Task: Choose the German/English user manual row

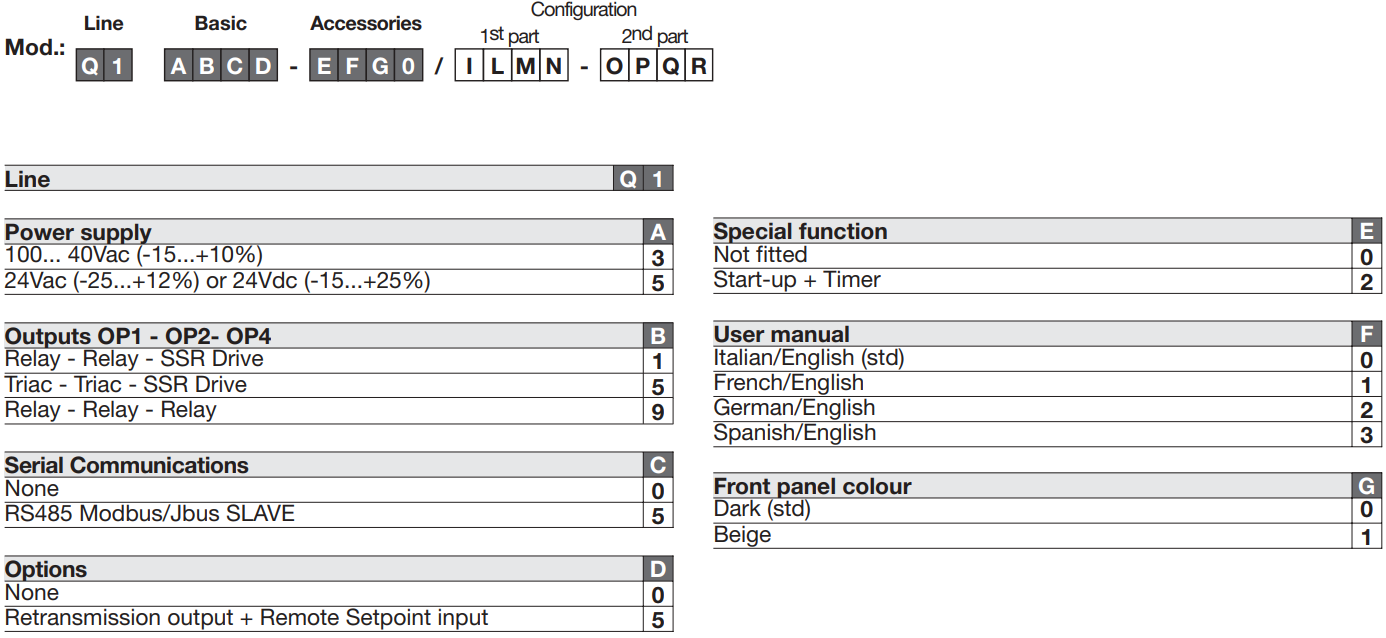Action: 1047,409
